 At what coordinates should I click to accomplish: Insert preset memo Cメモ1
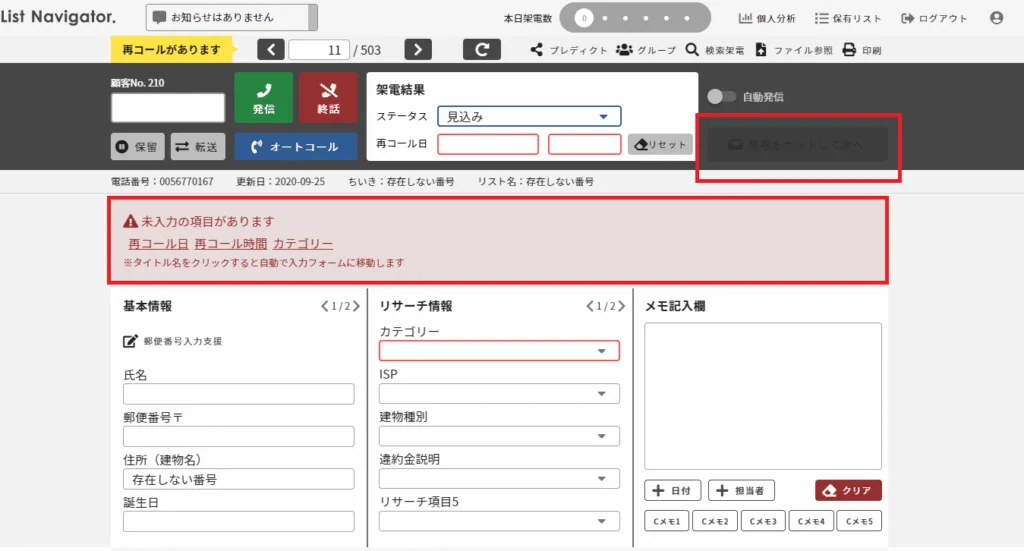click(x=666, y=521)
